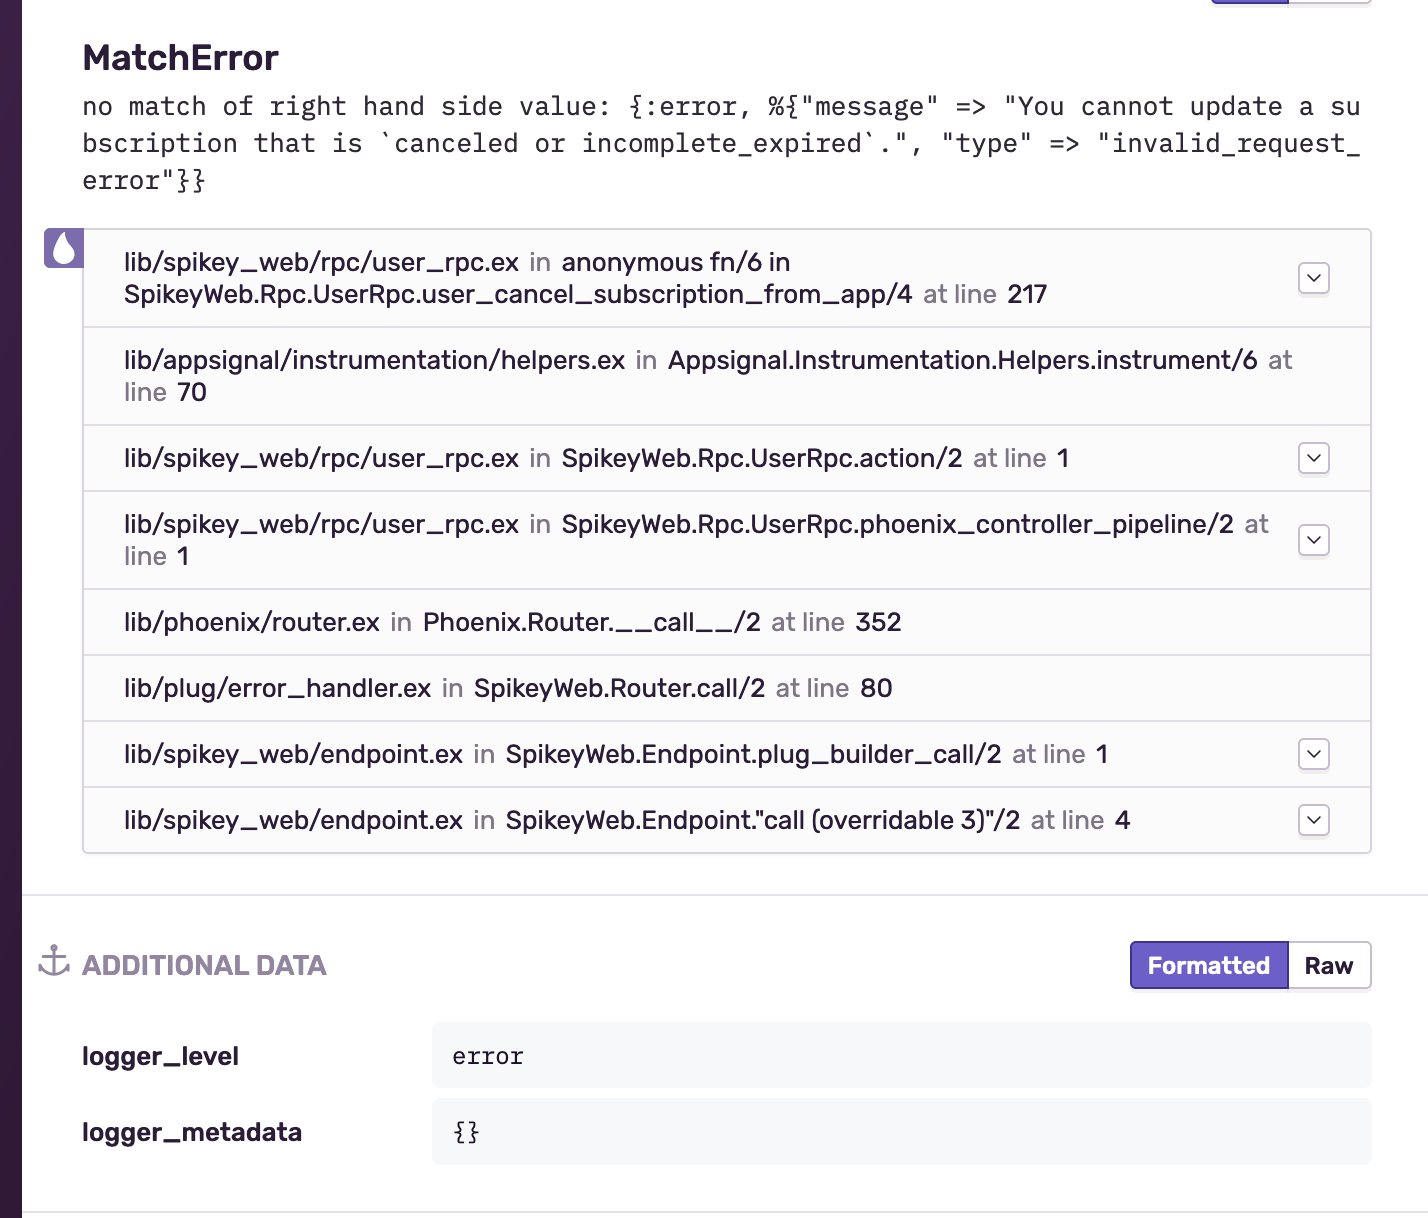Click line number 352 in the router frame

coord(878,622)
